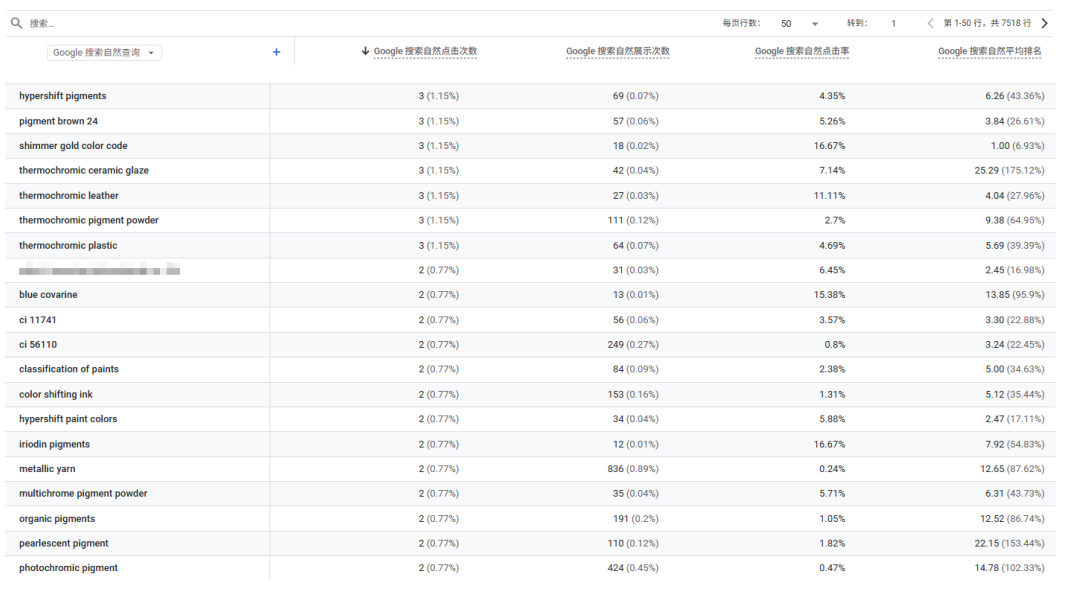Click the metallic yarn query
The height and width of the screenshot is (593, 1068).
click(x=47, y=469)
